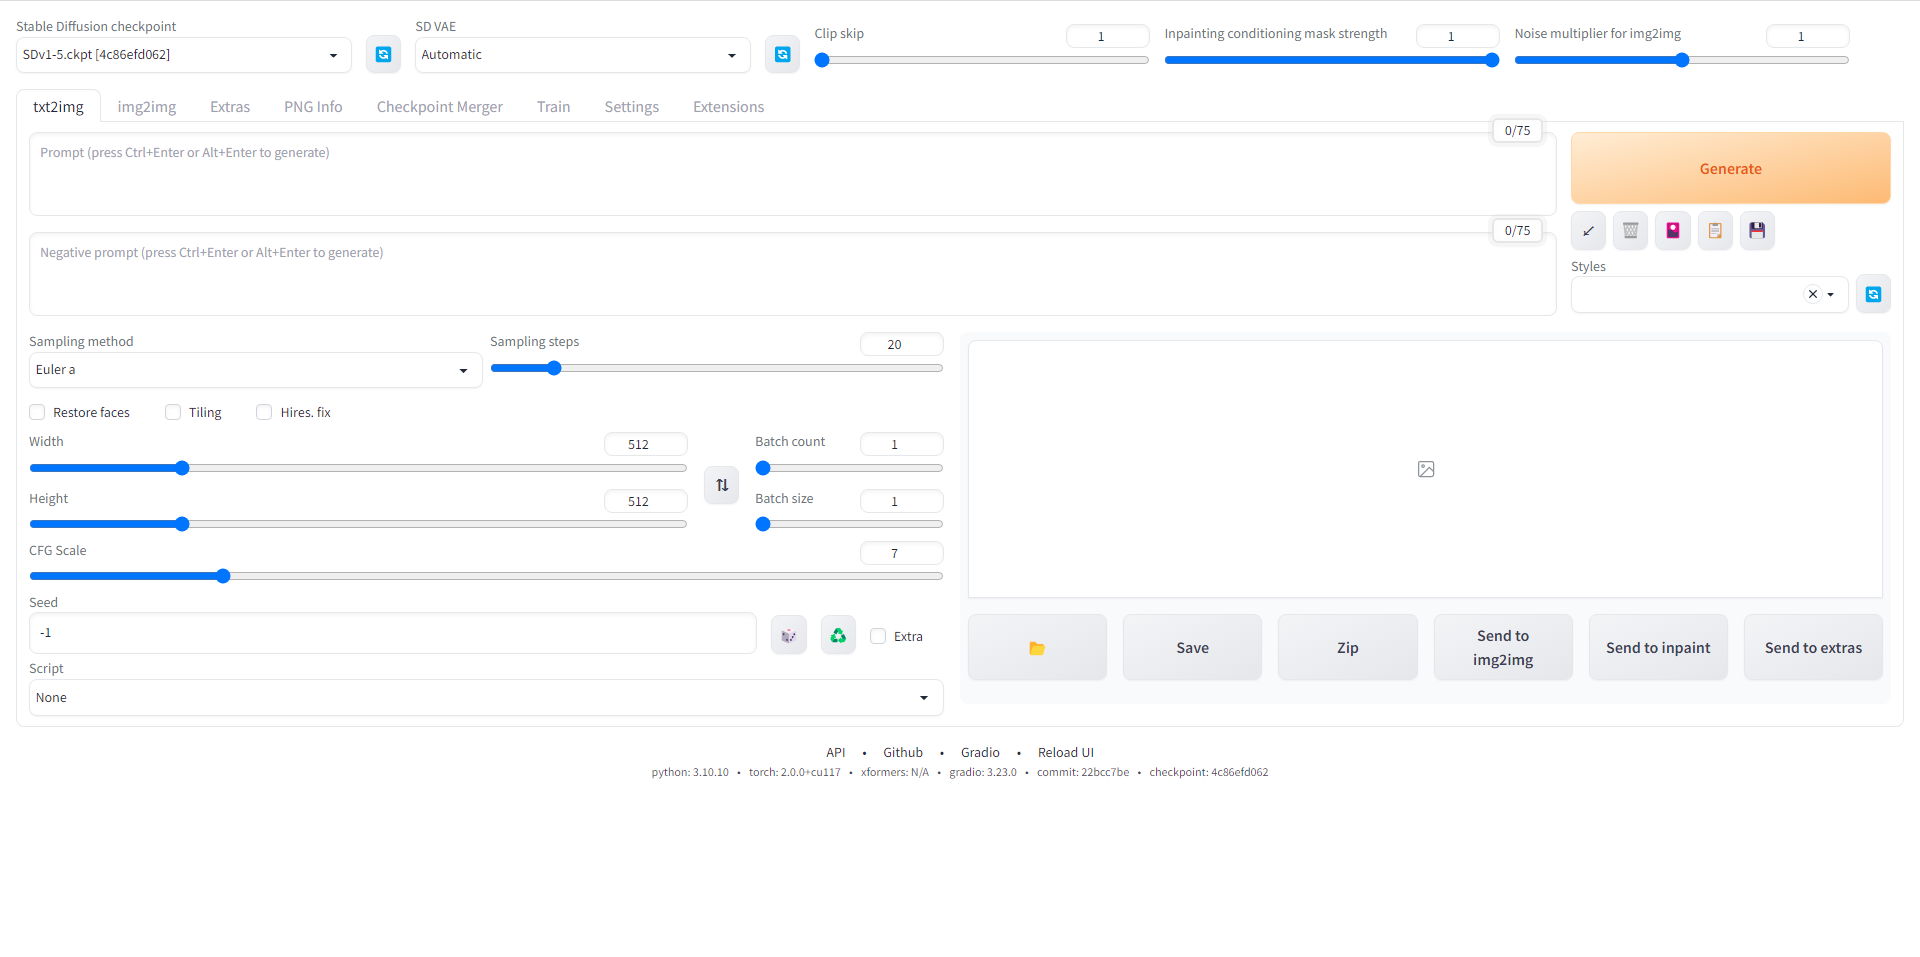1920x957 pixels.
Task: Click into the Prompt text area
Action: click(x=792, y=174)
